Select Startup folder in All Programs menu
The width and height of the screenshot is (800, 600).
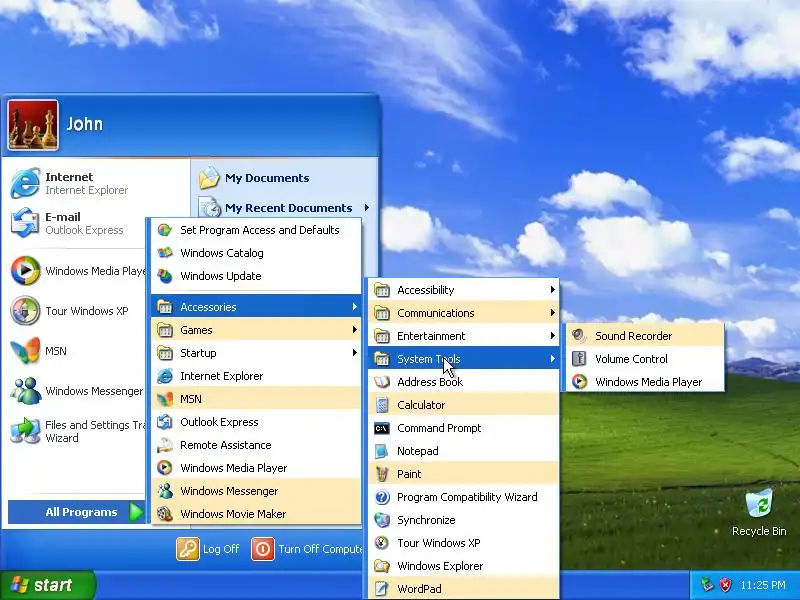click(256, 353)
